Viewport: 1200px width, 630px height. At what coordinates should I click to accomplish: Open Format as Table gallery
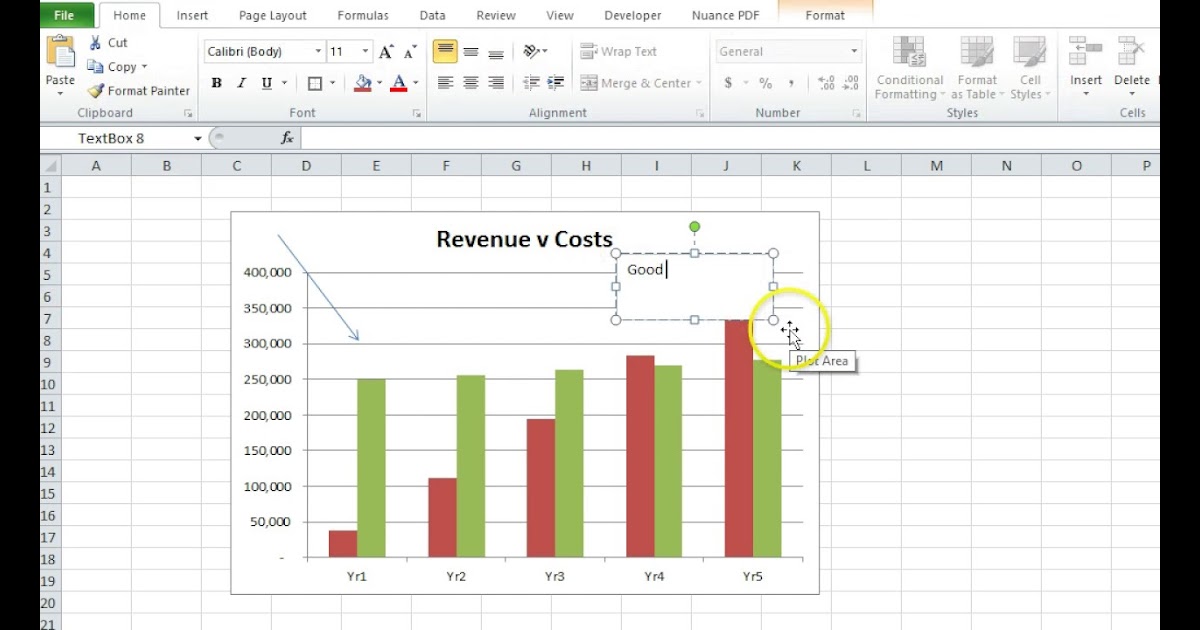(976, 68)
